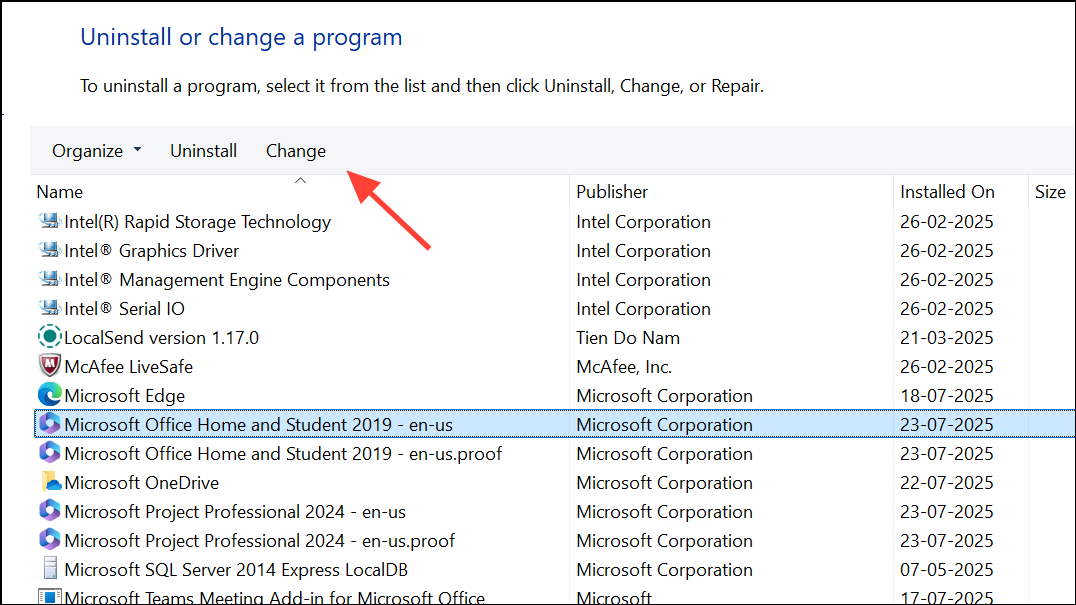1076x605 pixels.
Task: Click the McAfee LiveSafe shield icon
Action: tap(50, 366)
